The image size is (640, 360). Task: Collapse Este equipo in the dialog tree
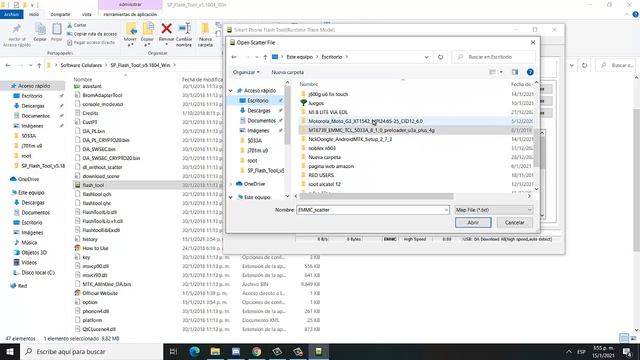[x=231, y=197]
